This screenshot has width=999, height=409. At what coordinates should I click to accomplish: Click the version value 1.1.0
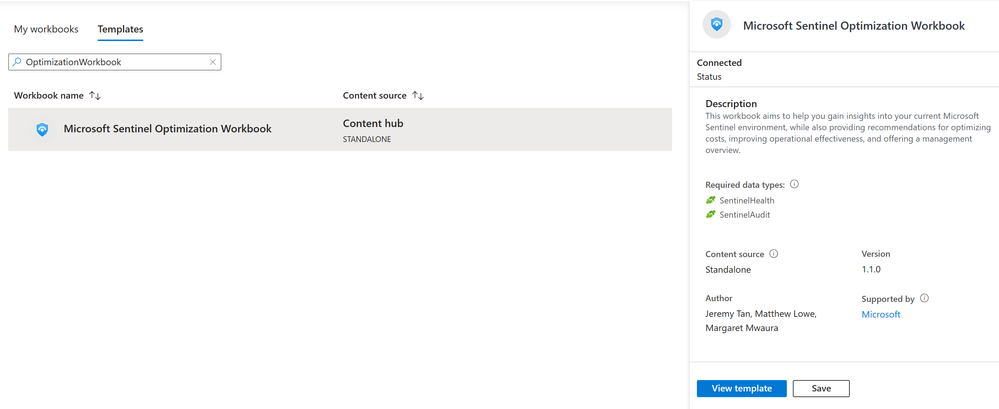[871, 269]
